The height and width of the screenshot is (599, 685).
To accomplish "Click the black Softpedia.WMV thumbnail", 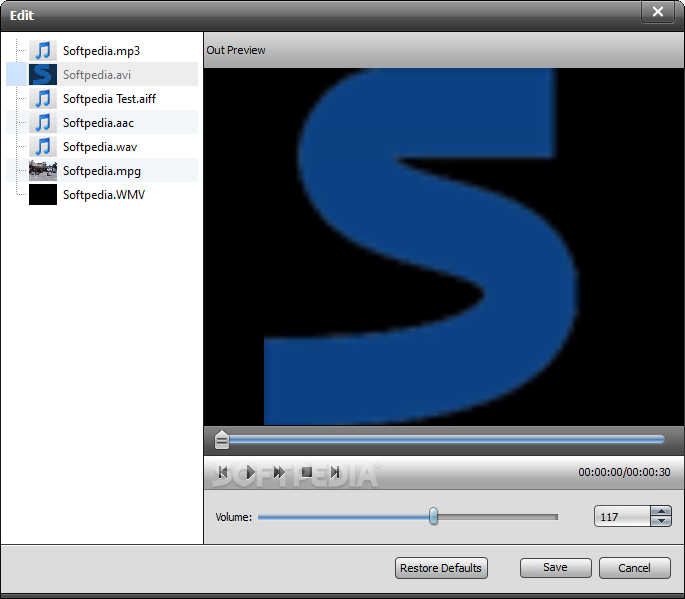I will (43, 194).
